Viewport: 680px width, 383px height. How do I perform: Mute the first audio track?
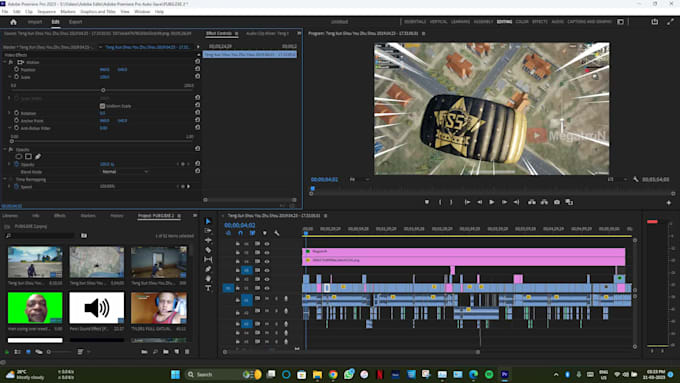[x=267, y=299]
